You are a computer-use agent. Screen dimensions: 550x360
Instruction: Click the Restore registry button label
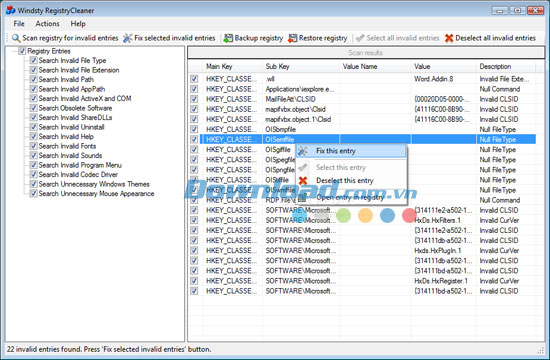(323, 38)
